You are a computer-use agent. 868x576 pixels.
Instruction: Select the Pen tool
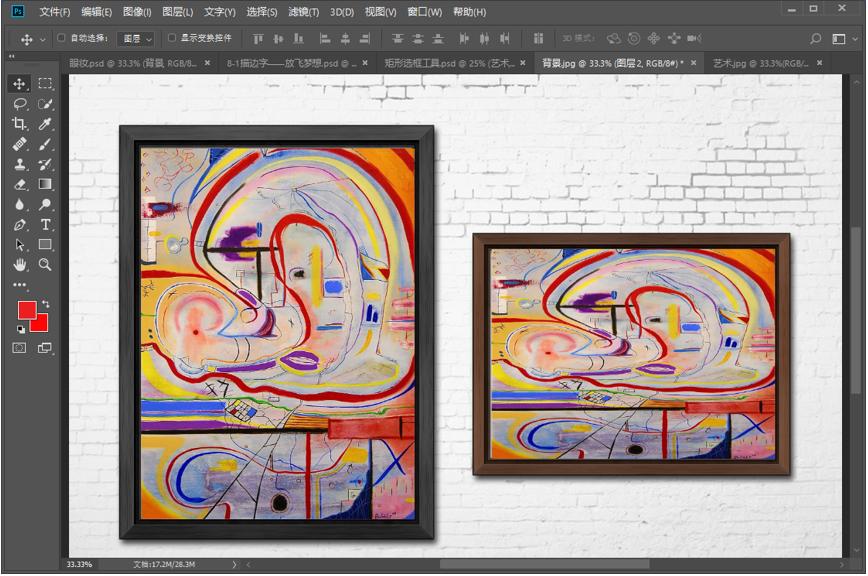[x=19, y=225]
